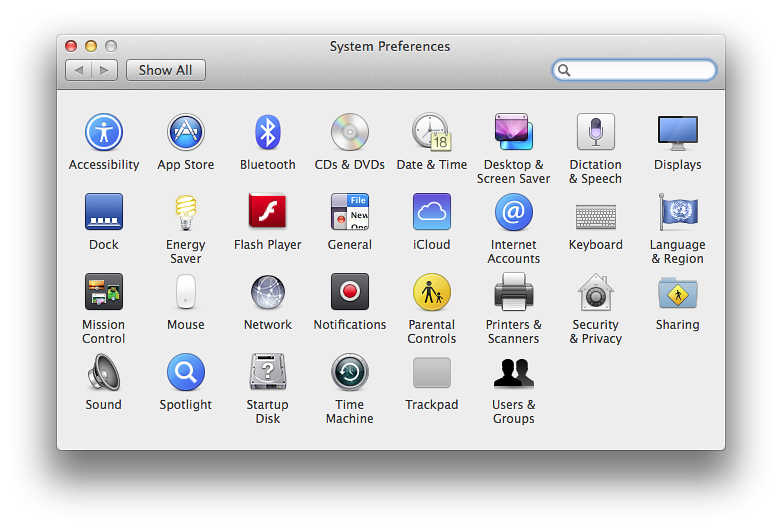
Task: Minimize window with the yellow button
Action: (x=91, y=46)
